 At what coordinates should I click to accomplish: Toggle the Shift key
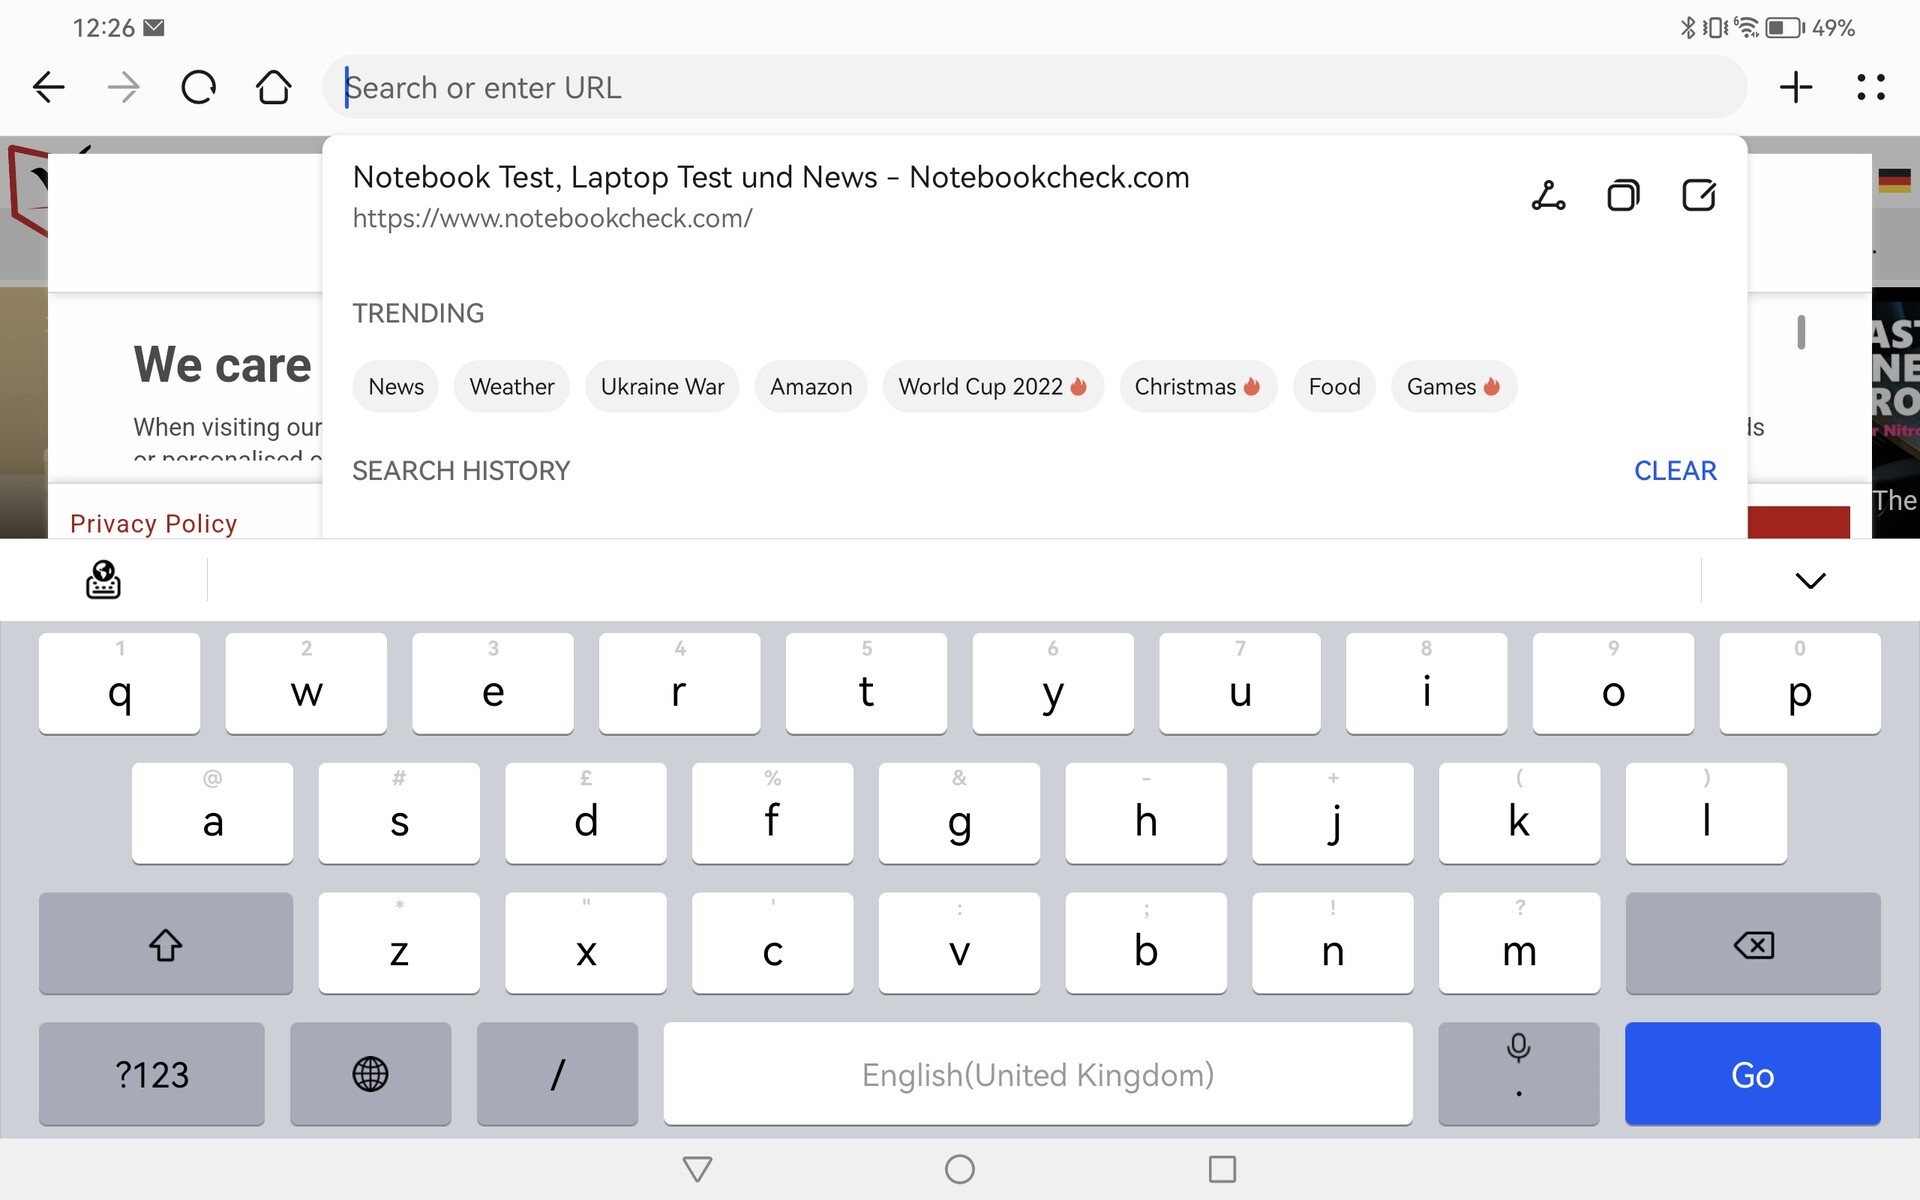(x=166, y=944)
